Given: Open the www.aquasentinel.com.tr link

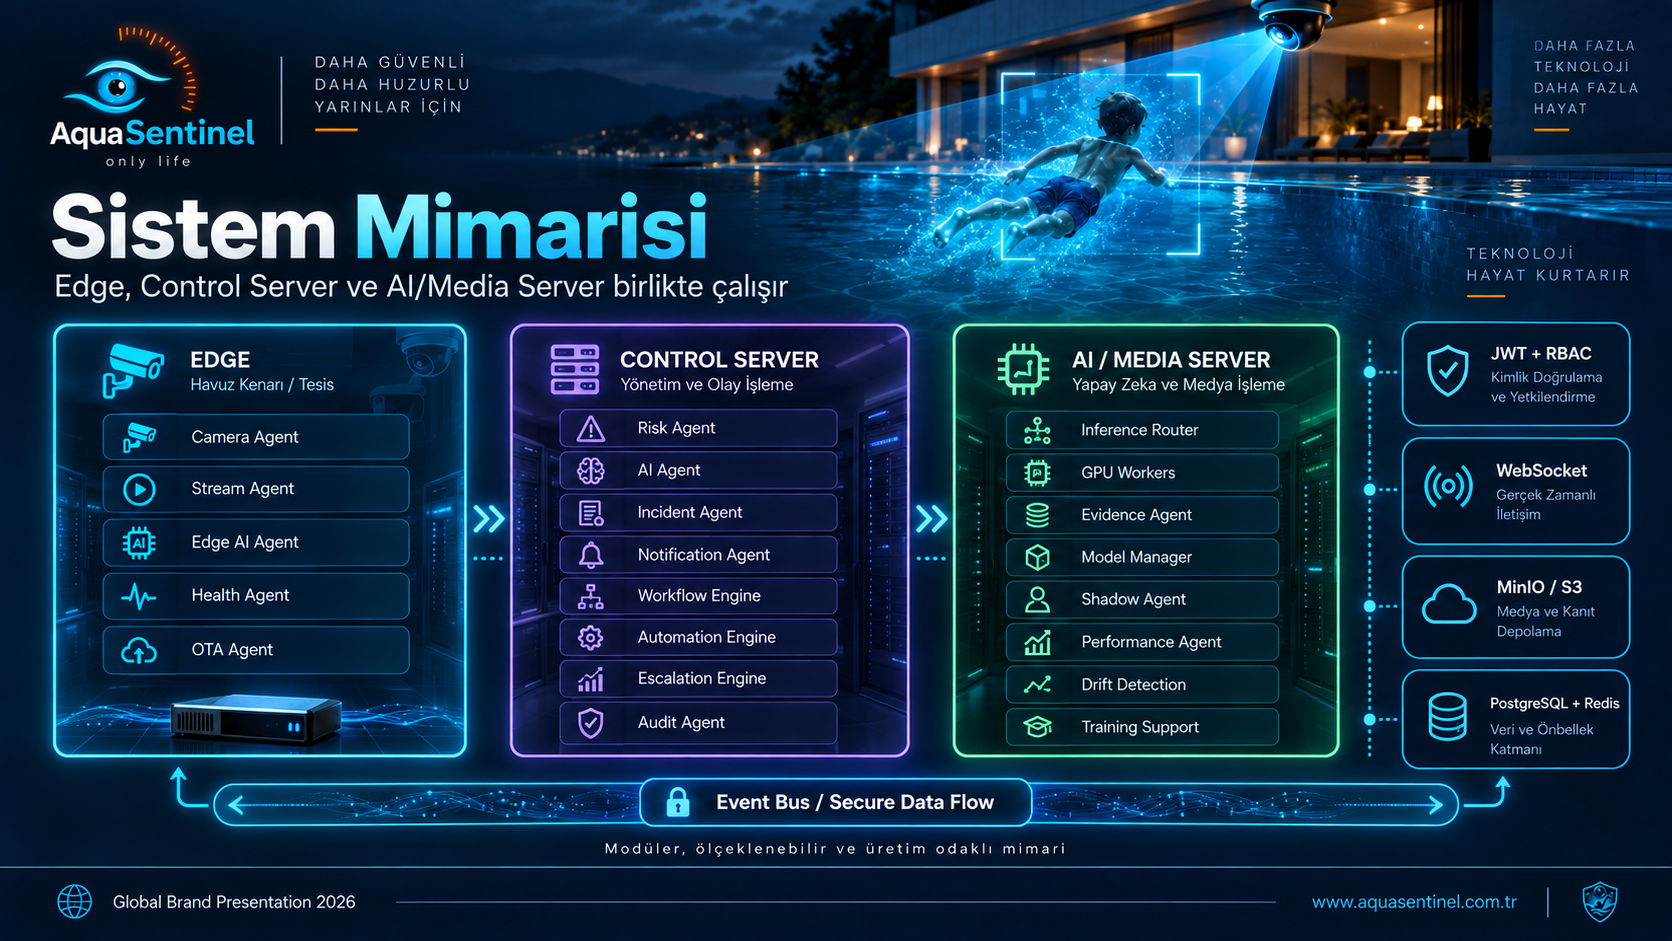Looking at the screenshot, I should pyautogui.click(x=1414, y=902).
